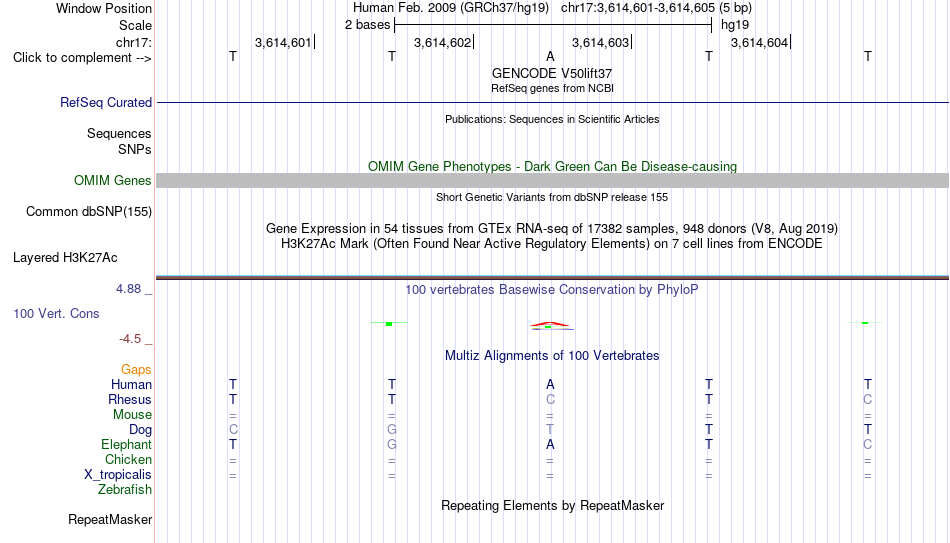Click the A base in the complement row

[550, 56]
